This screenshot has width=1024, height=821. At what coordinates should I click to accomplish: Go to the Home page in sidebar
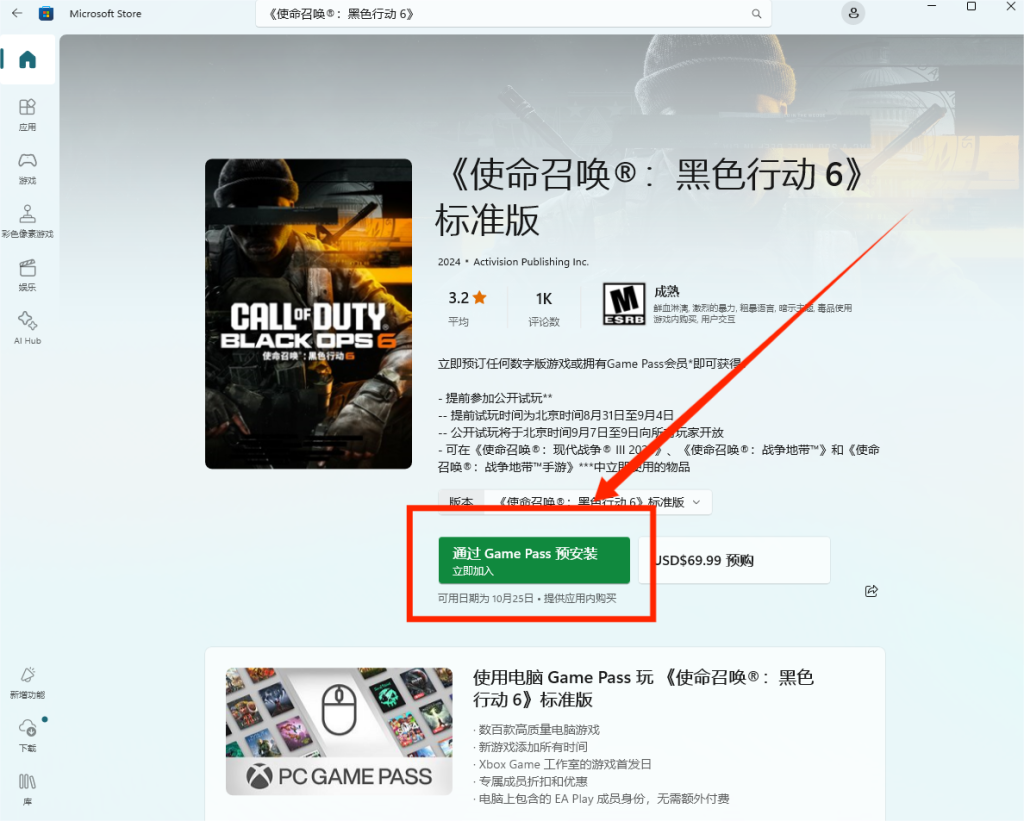click(27, 60)
